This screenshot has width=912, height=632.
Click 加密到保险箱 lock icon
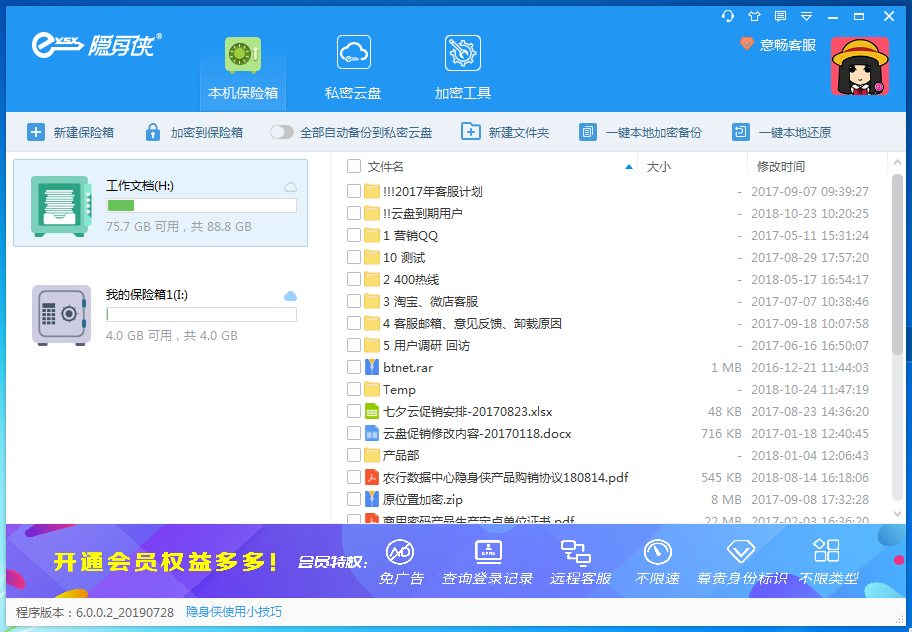153,132
